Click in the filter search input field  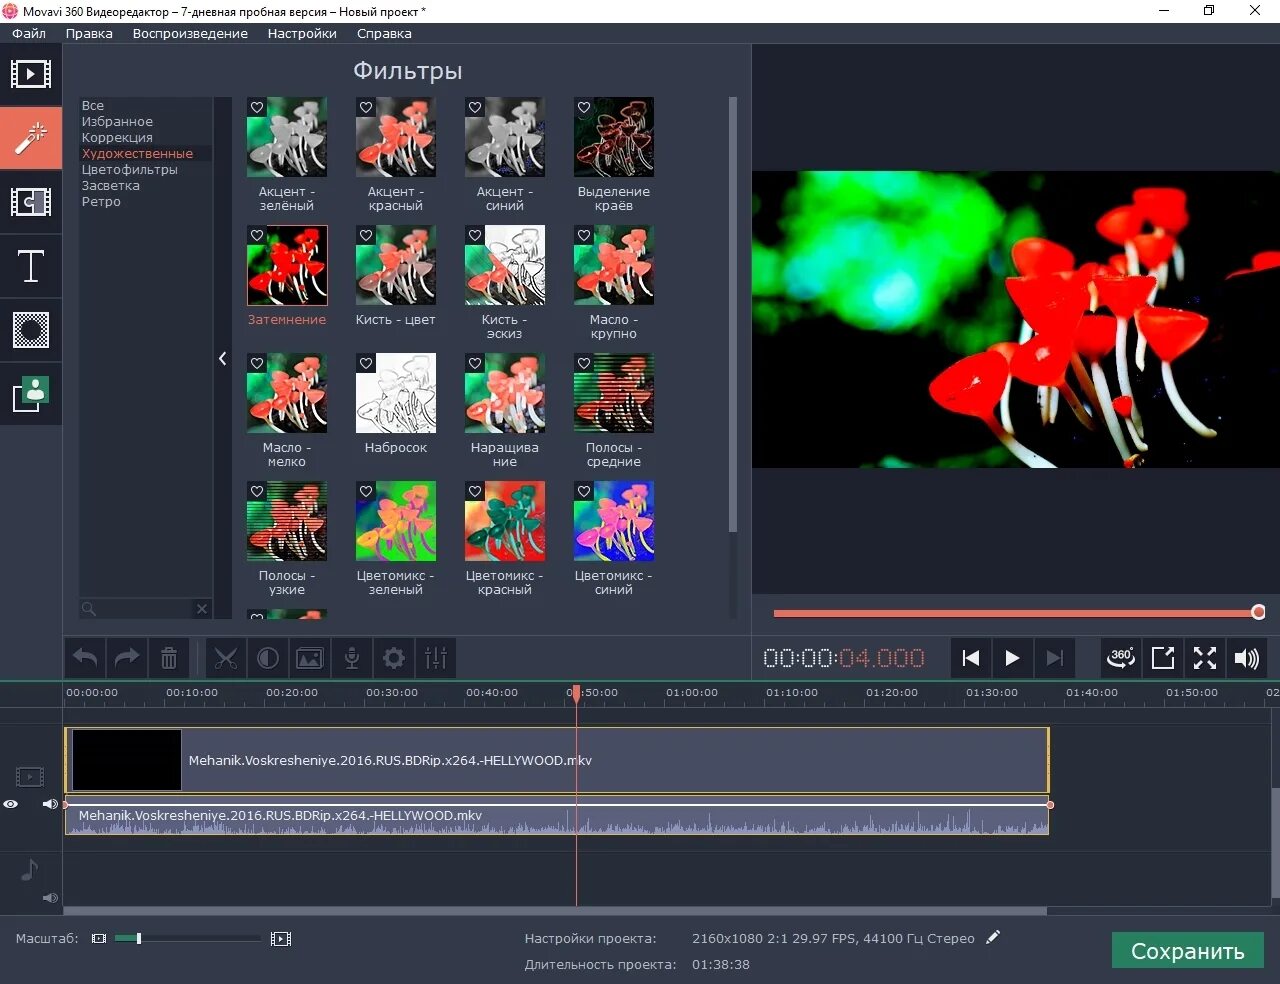tap(145, 608)
